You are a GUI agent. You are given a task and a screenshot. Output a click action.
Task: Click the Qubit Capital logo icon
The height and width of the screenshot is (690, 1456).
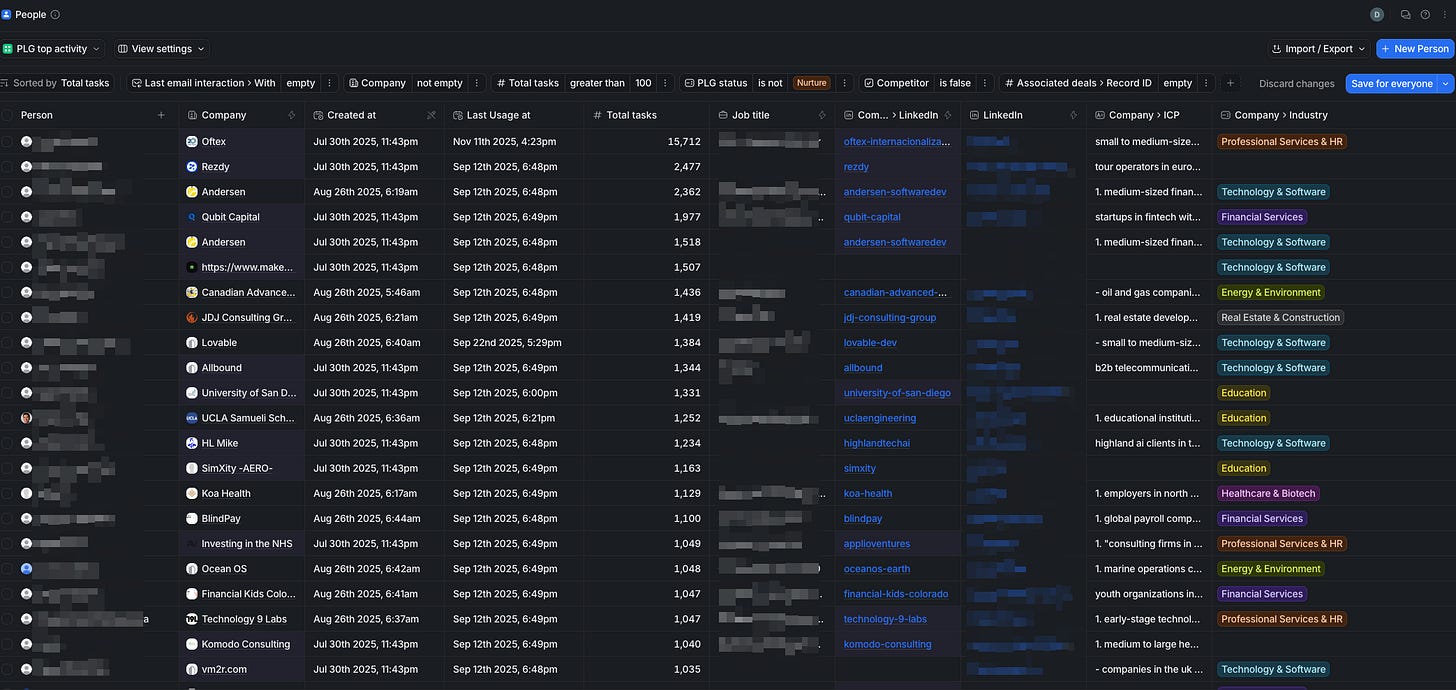tap(192, 217)
